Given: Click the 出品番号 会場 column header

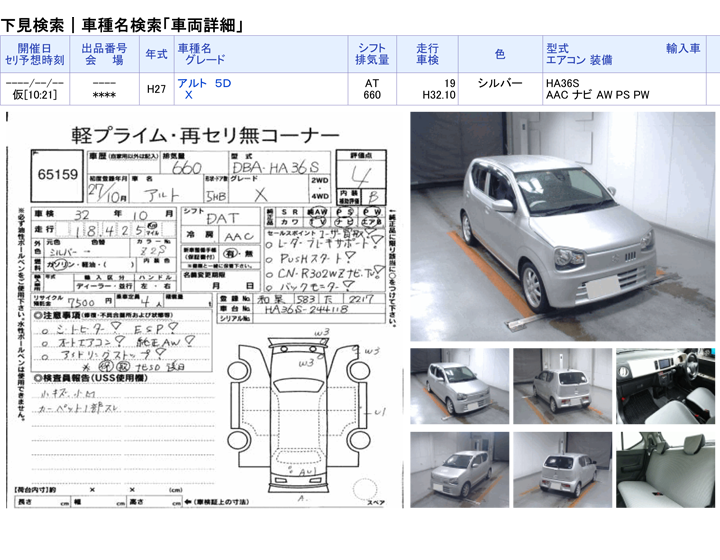Looking at the screenshot, I should (104, 54).
